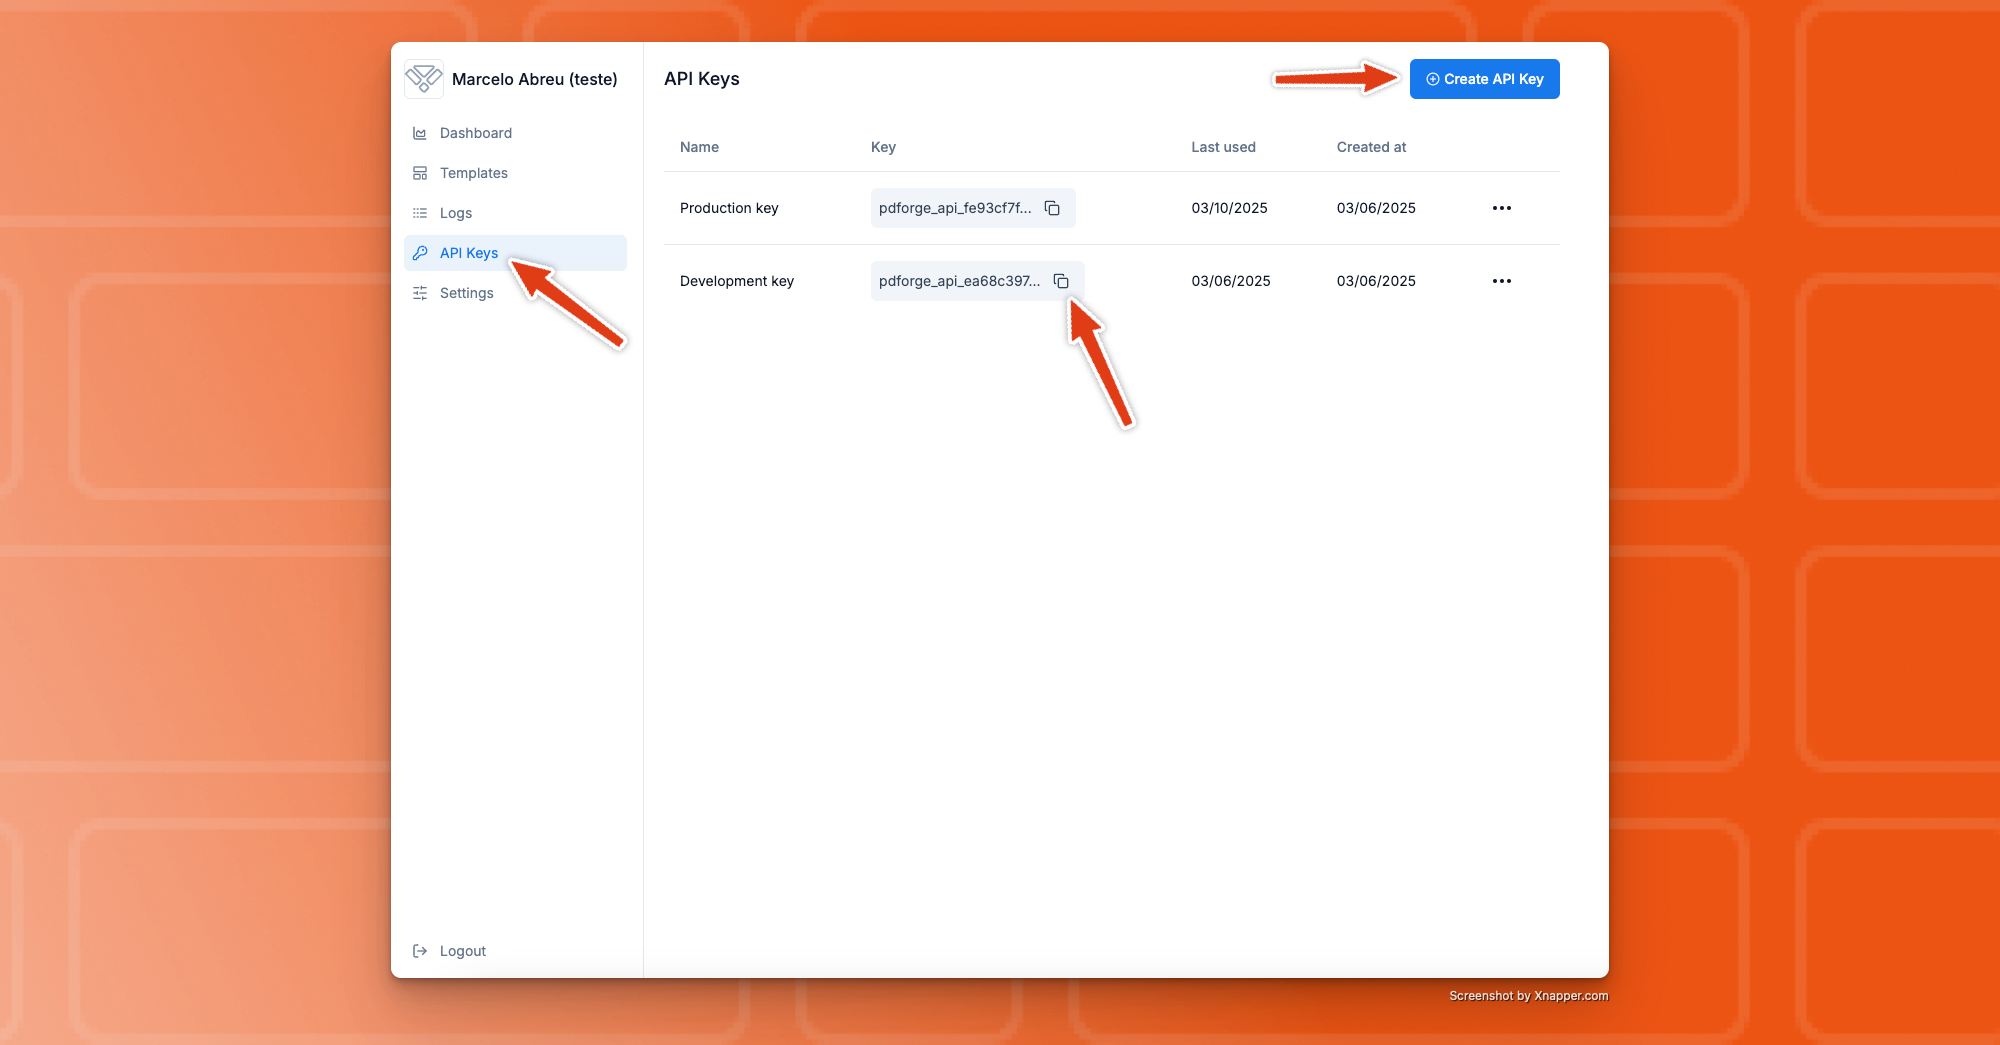
Task: Click the Created at column header
Action: tap(1371, 147)
